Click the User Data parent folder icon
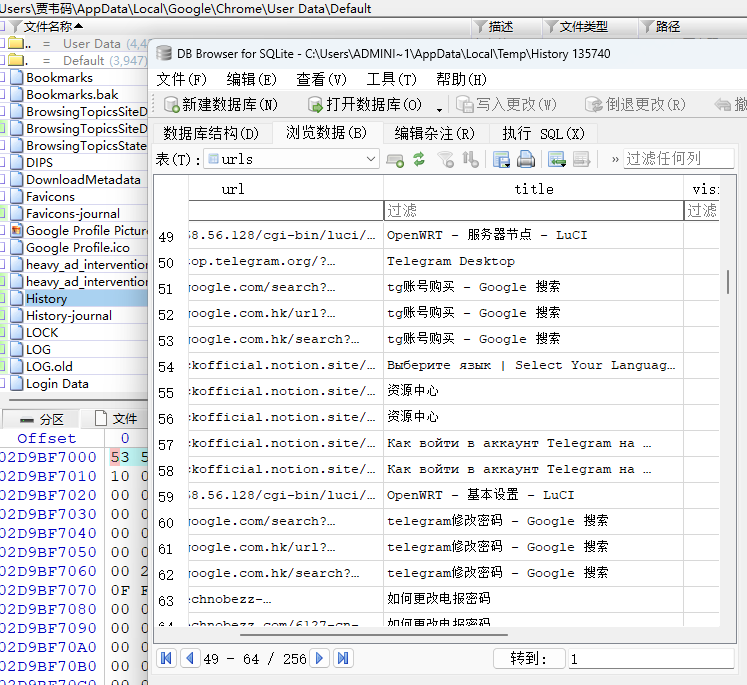The width and height of the screenshot is (747, 685). pos(16,44)
